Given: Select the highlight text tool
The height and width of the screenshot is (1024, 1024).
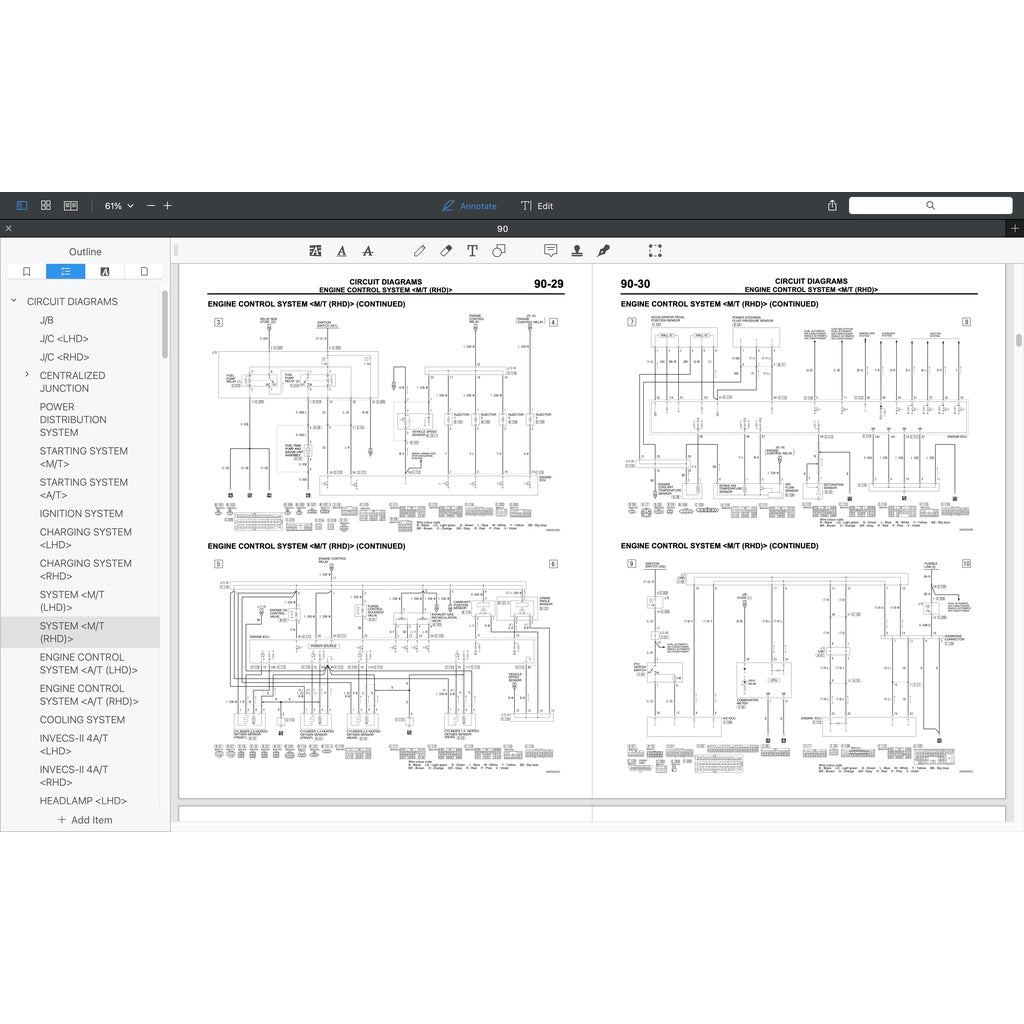Looking at the screenshot, I should point(316,251).
